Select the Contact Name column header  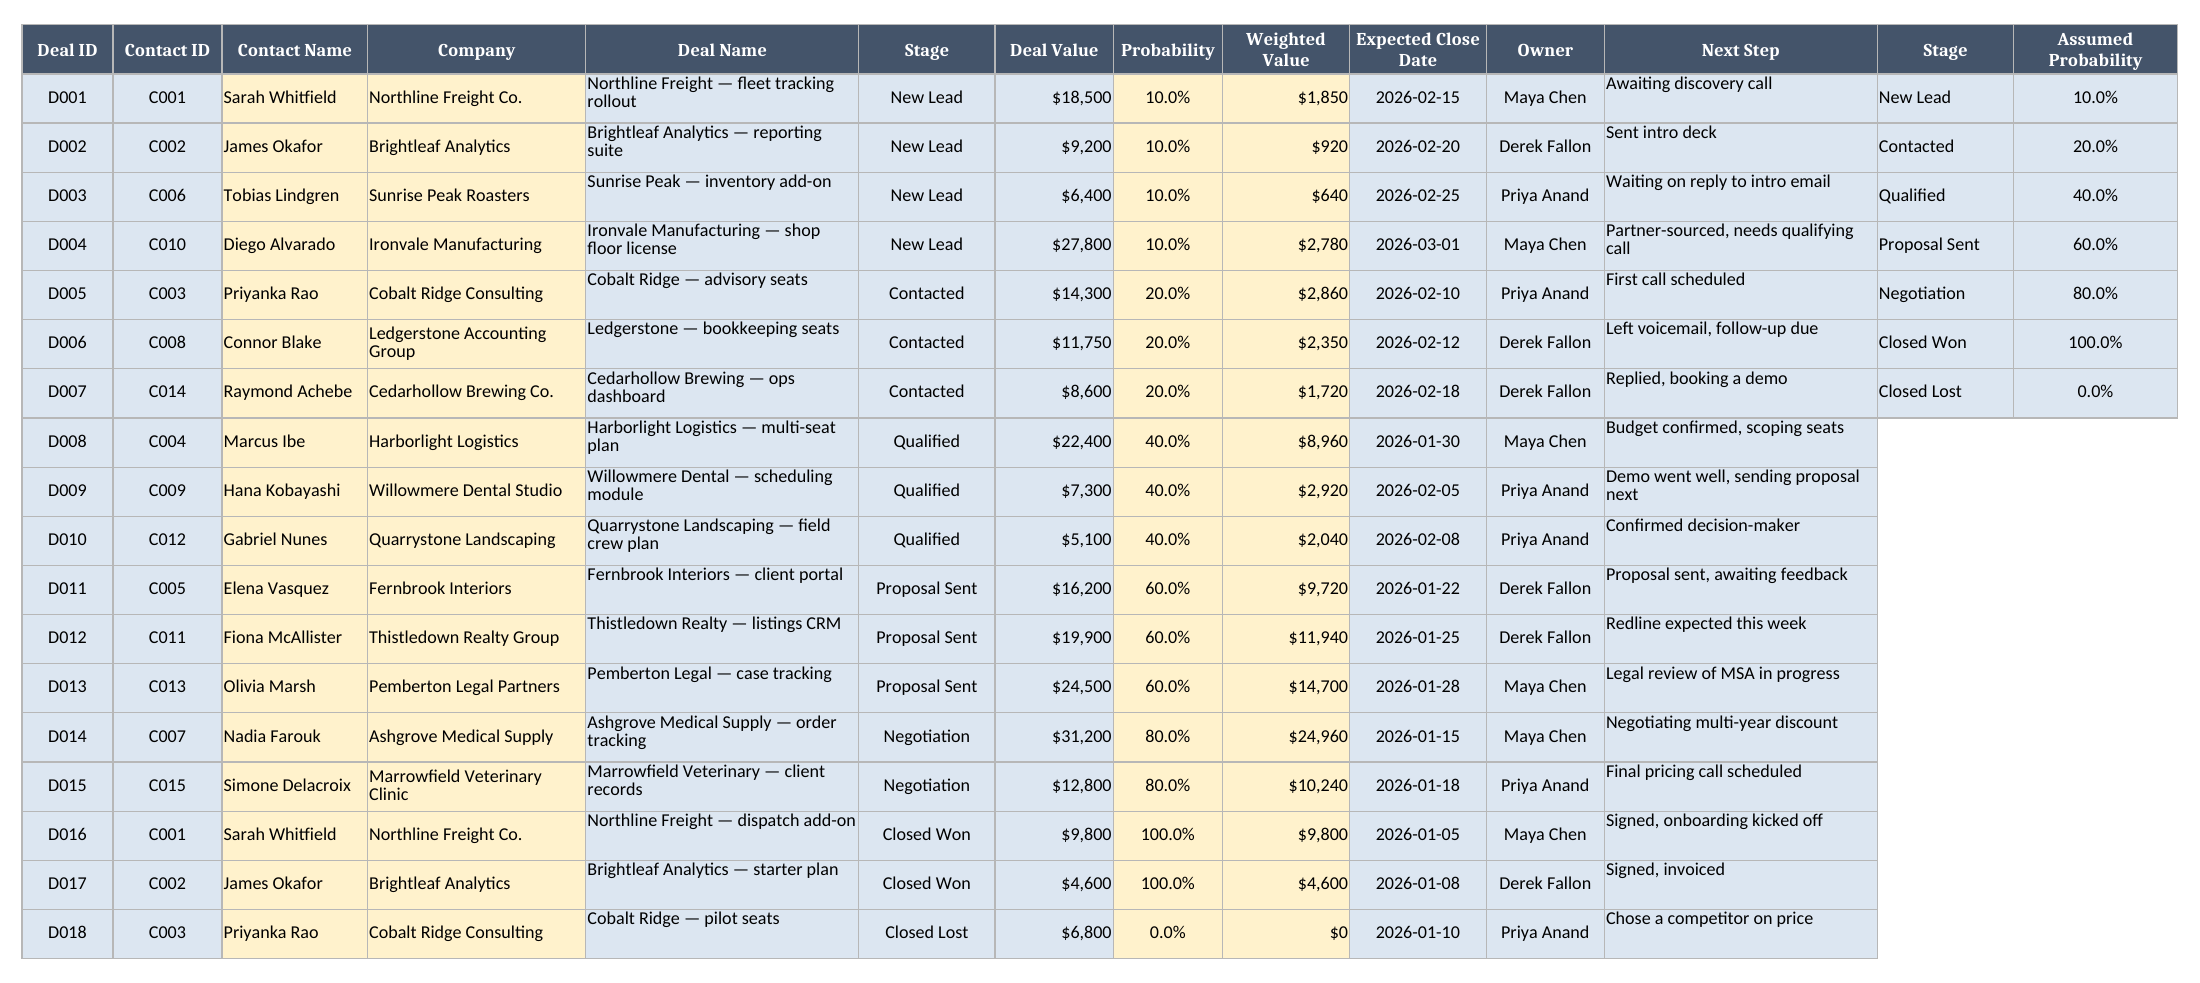click(x=294, y=49)
